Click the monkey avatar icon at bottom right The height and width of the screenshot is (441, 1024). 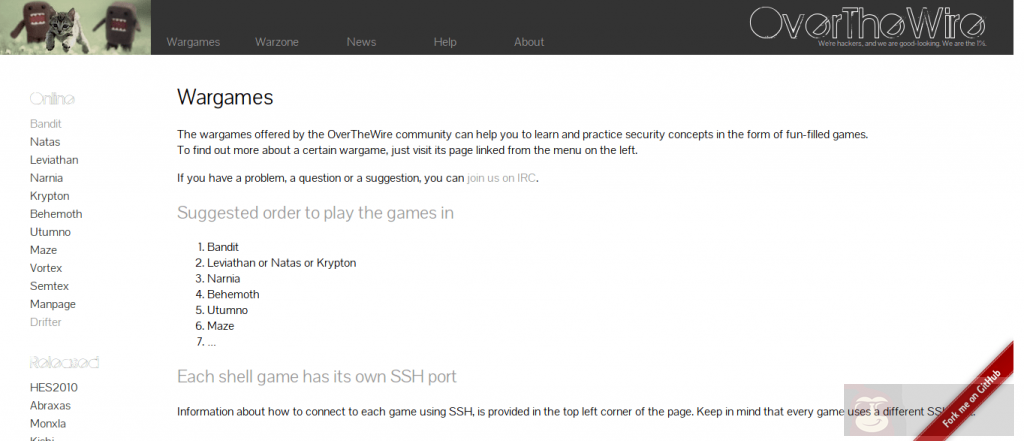coord(870,411)
